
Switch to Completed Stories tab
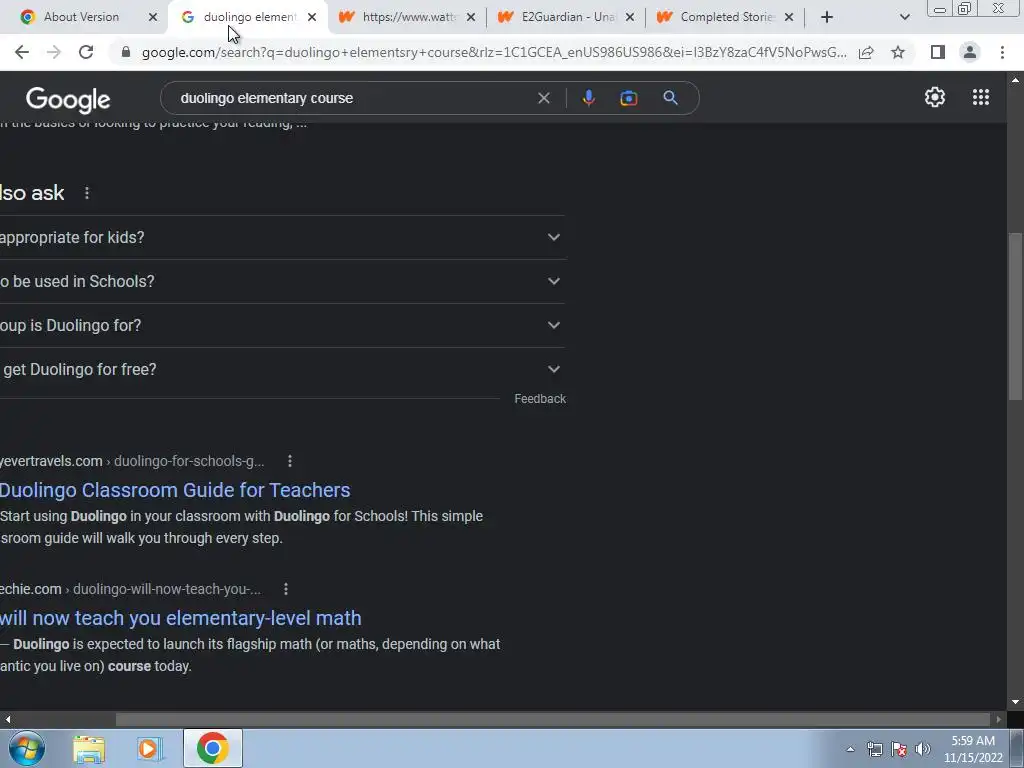pos(726,17)
